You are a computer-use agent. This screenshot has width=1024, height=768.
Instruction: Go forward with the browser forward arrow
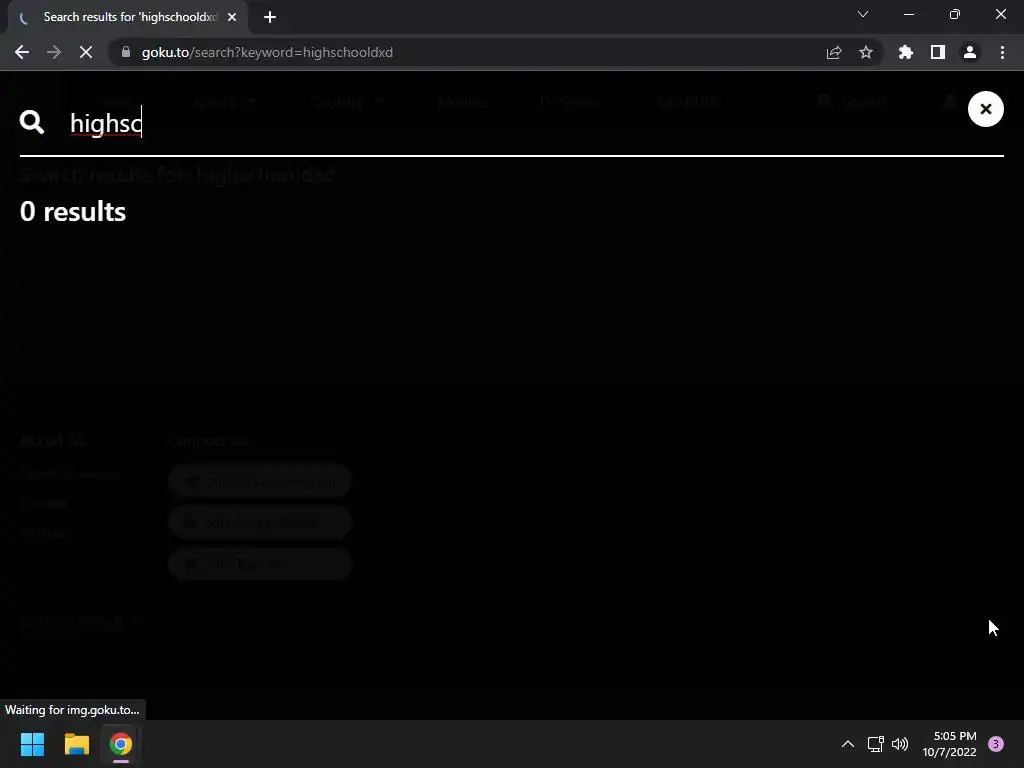(x=54, y=52)
